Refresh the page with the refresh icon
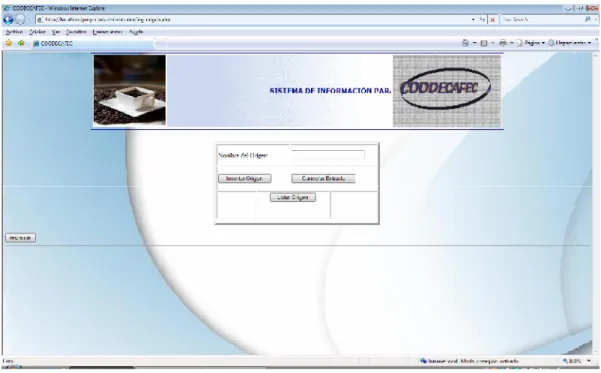This screenshot has width=601, height=373. pyautogui.click(x=482, y=20)
